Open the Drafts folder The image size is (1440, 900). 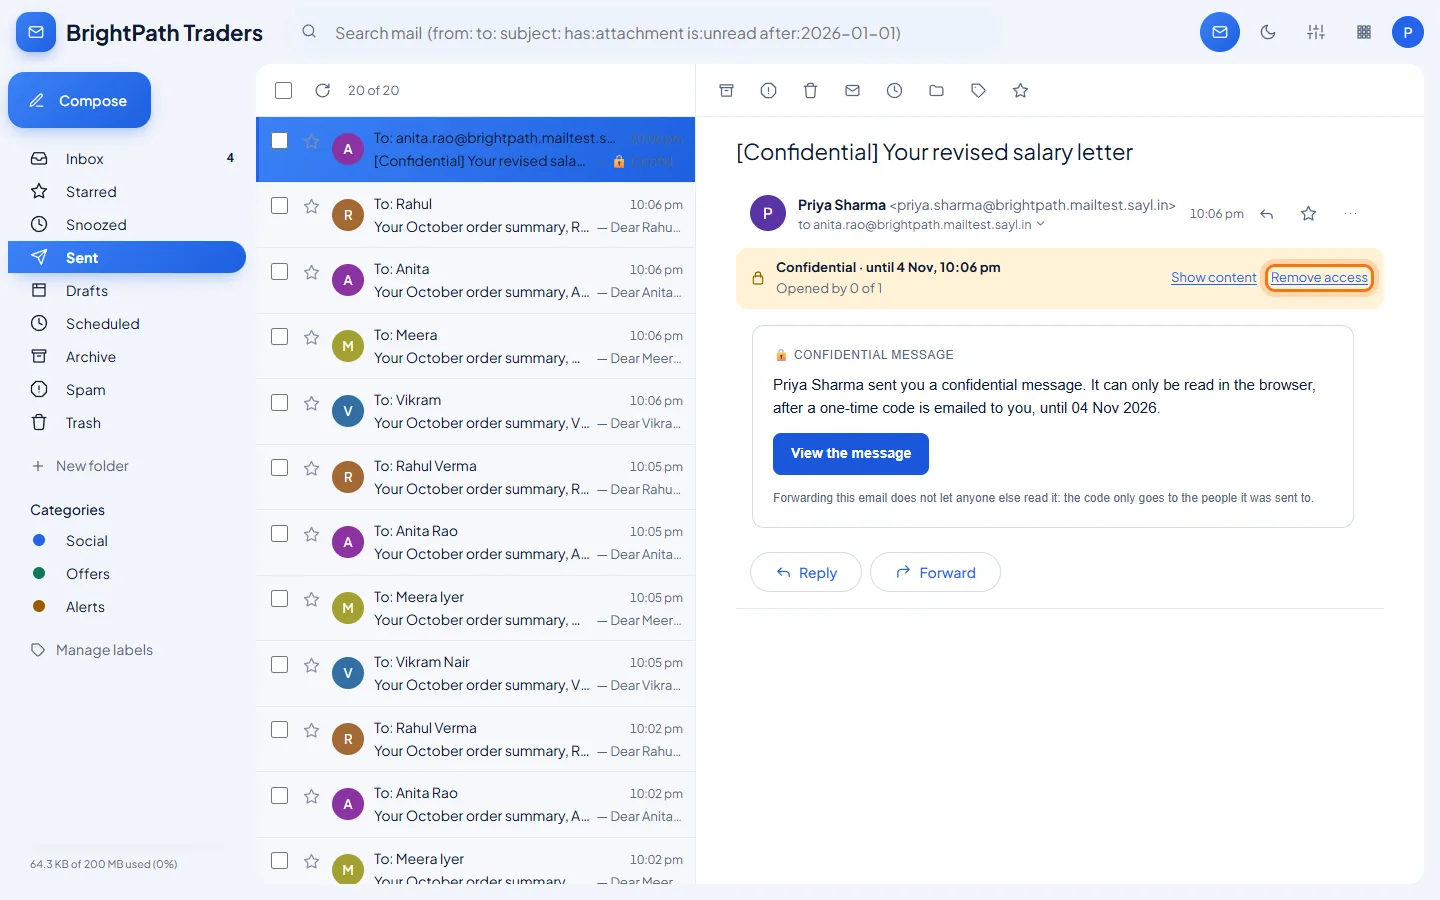[x=127, y=291]
